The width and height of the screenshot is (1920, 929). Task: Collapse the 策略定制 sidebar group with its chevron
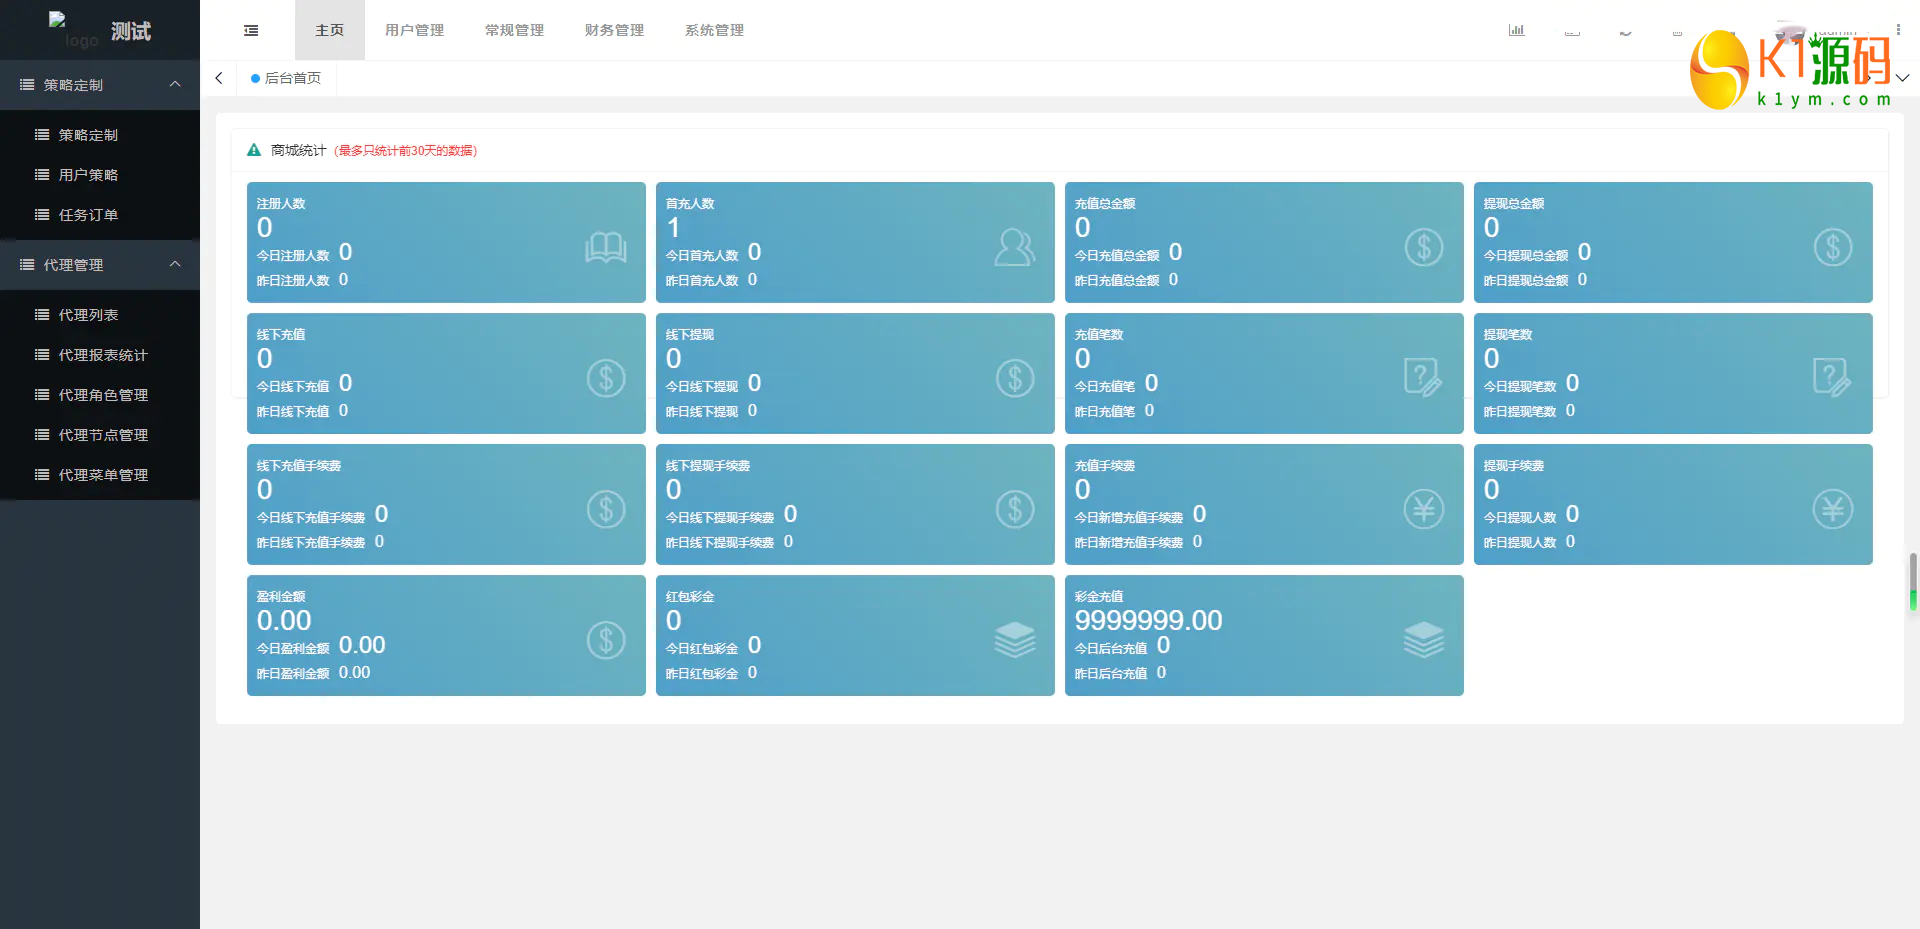[x=175, y=84]
